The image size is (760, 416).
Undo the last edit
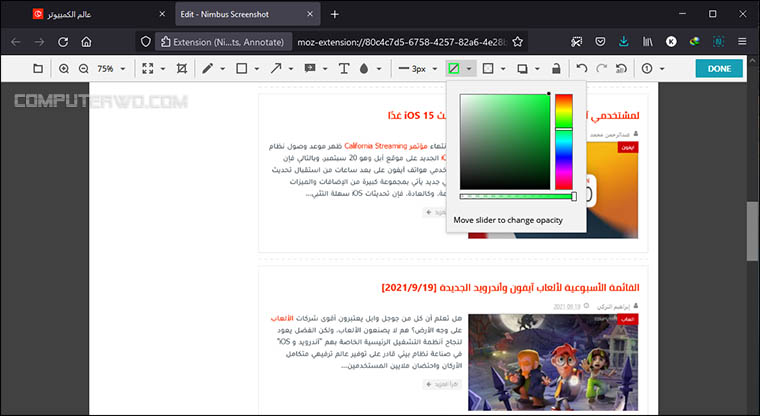point(582,69)
